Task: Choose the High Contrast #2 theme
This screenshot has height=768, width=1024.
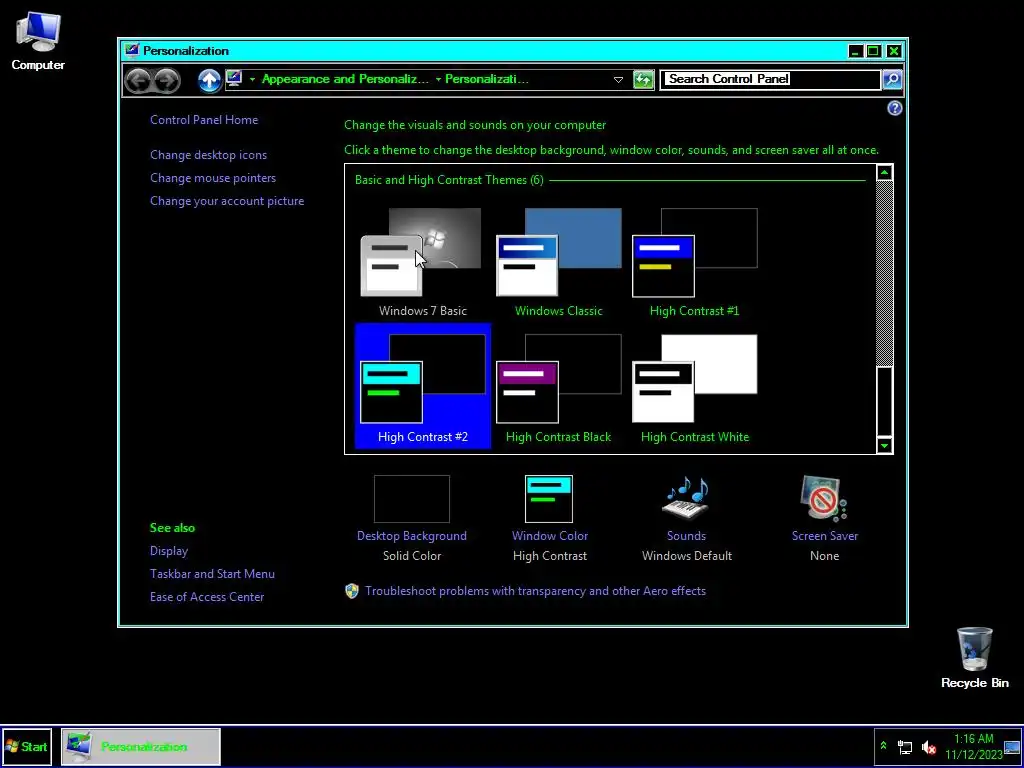Action: point(423,387)
